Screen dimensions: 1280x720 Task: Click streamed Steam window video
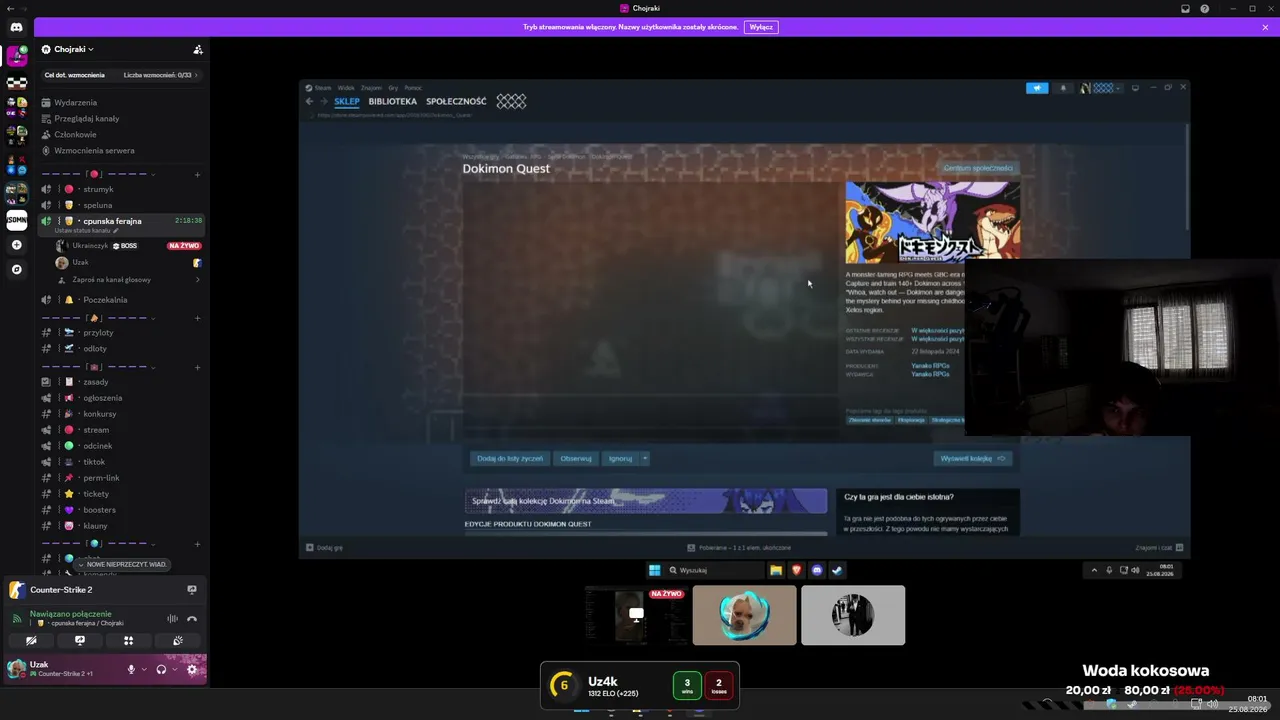745,318
